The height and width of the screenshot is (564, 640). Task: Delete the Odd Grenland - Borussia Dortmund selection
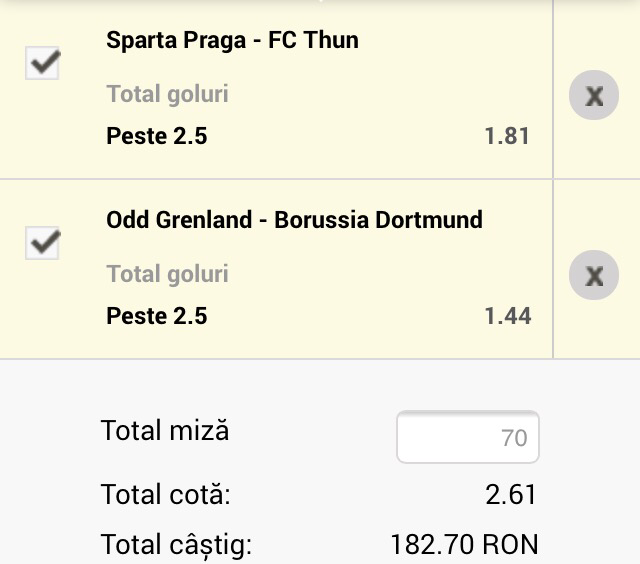pos(594,276)
